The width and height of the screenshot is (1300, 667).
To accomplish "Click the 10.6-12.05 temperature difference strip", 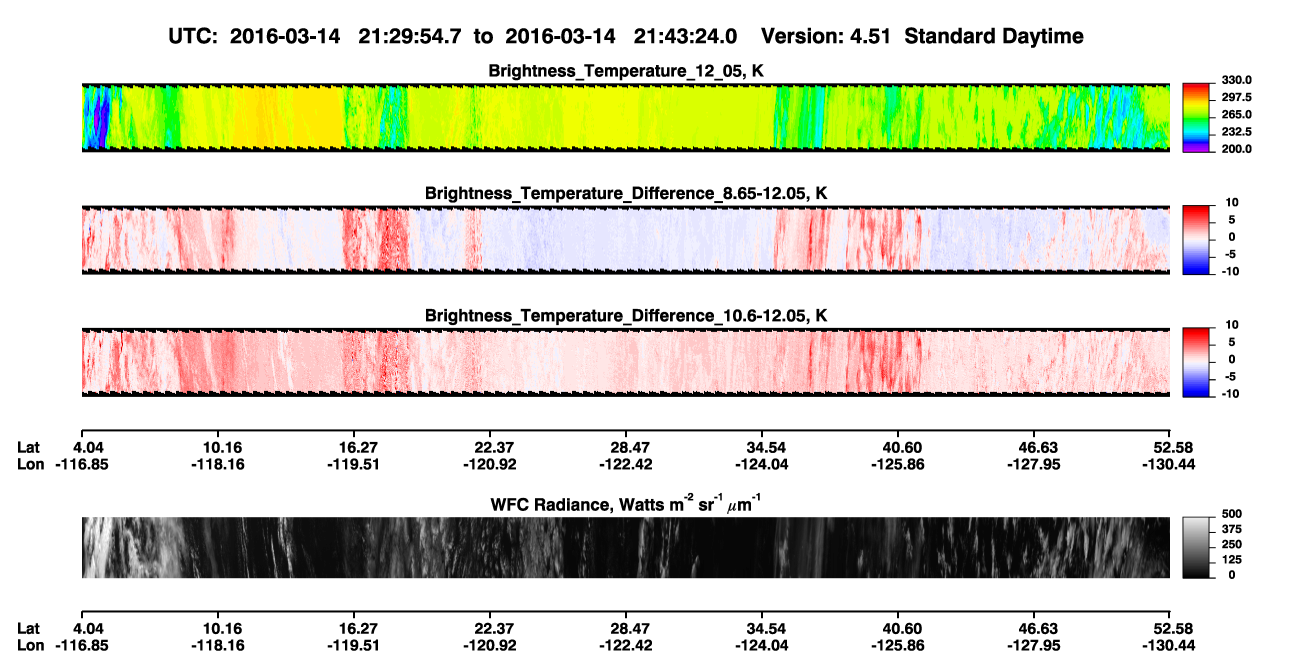I will pos(625,361).
